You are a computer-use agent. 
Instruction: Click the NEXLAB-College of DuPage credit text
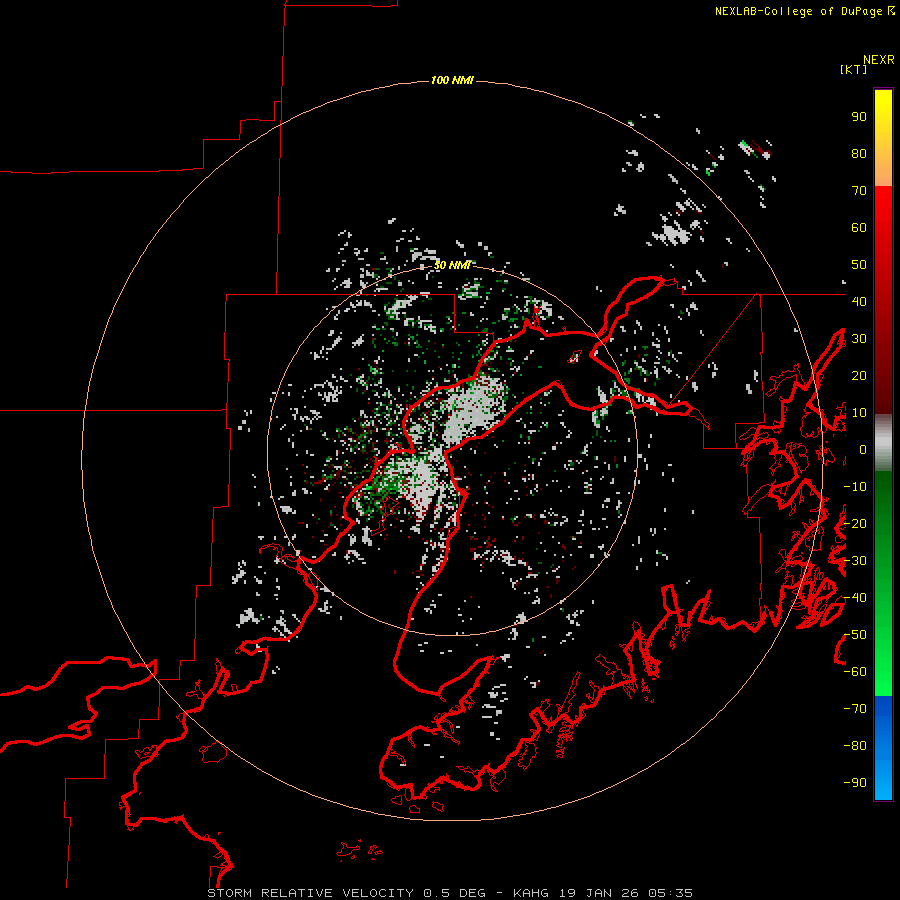[x=804, y=11]
